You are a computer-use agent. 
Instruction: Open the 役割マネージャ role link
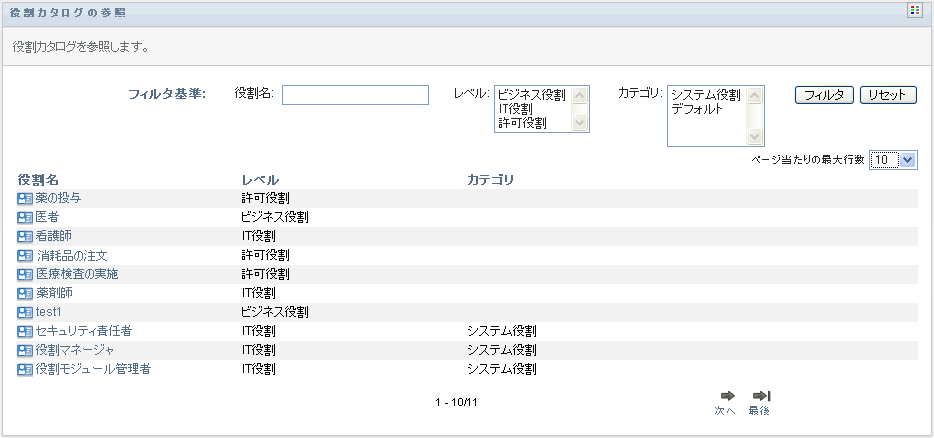point(75,350)
